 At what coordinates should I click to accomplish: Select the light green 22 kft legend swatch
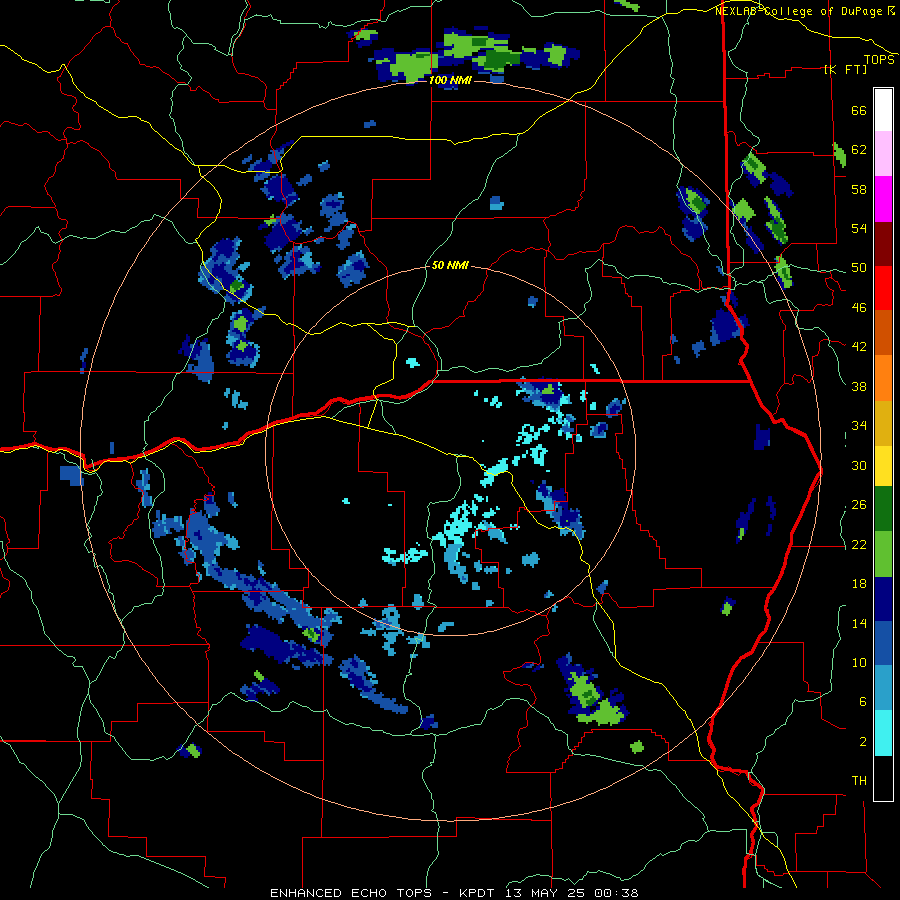883,554
